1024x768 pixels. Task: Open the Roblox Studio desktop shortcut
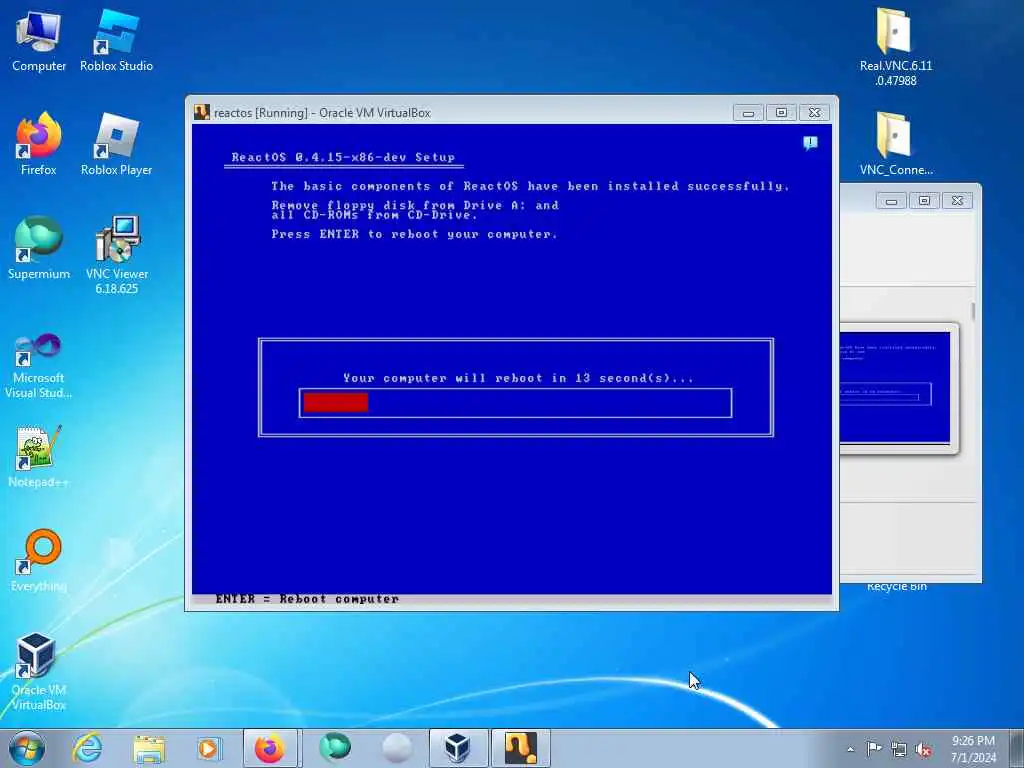tap(116, 40)
